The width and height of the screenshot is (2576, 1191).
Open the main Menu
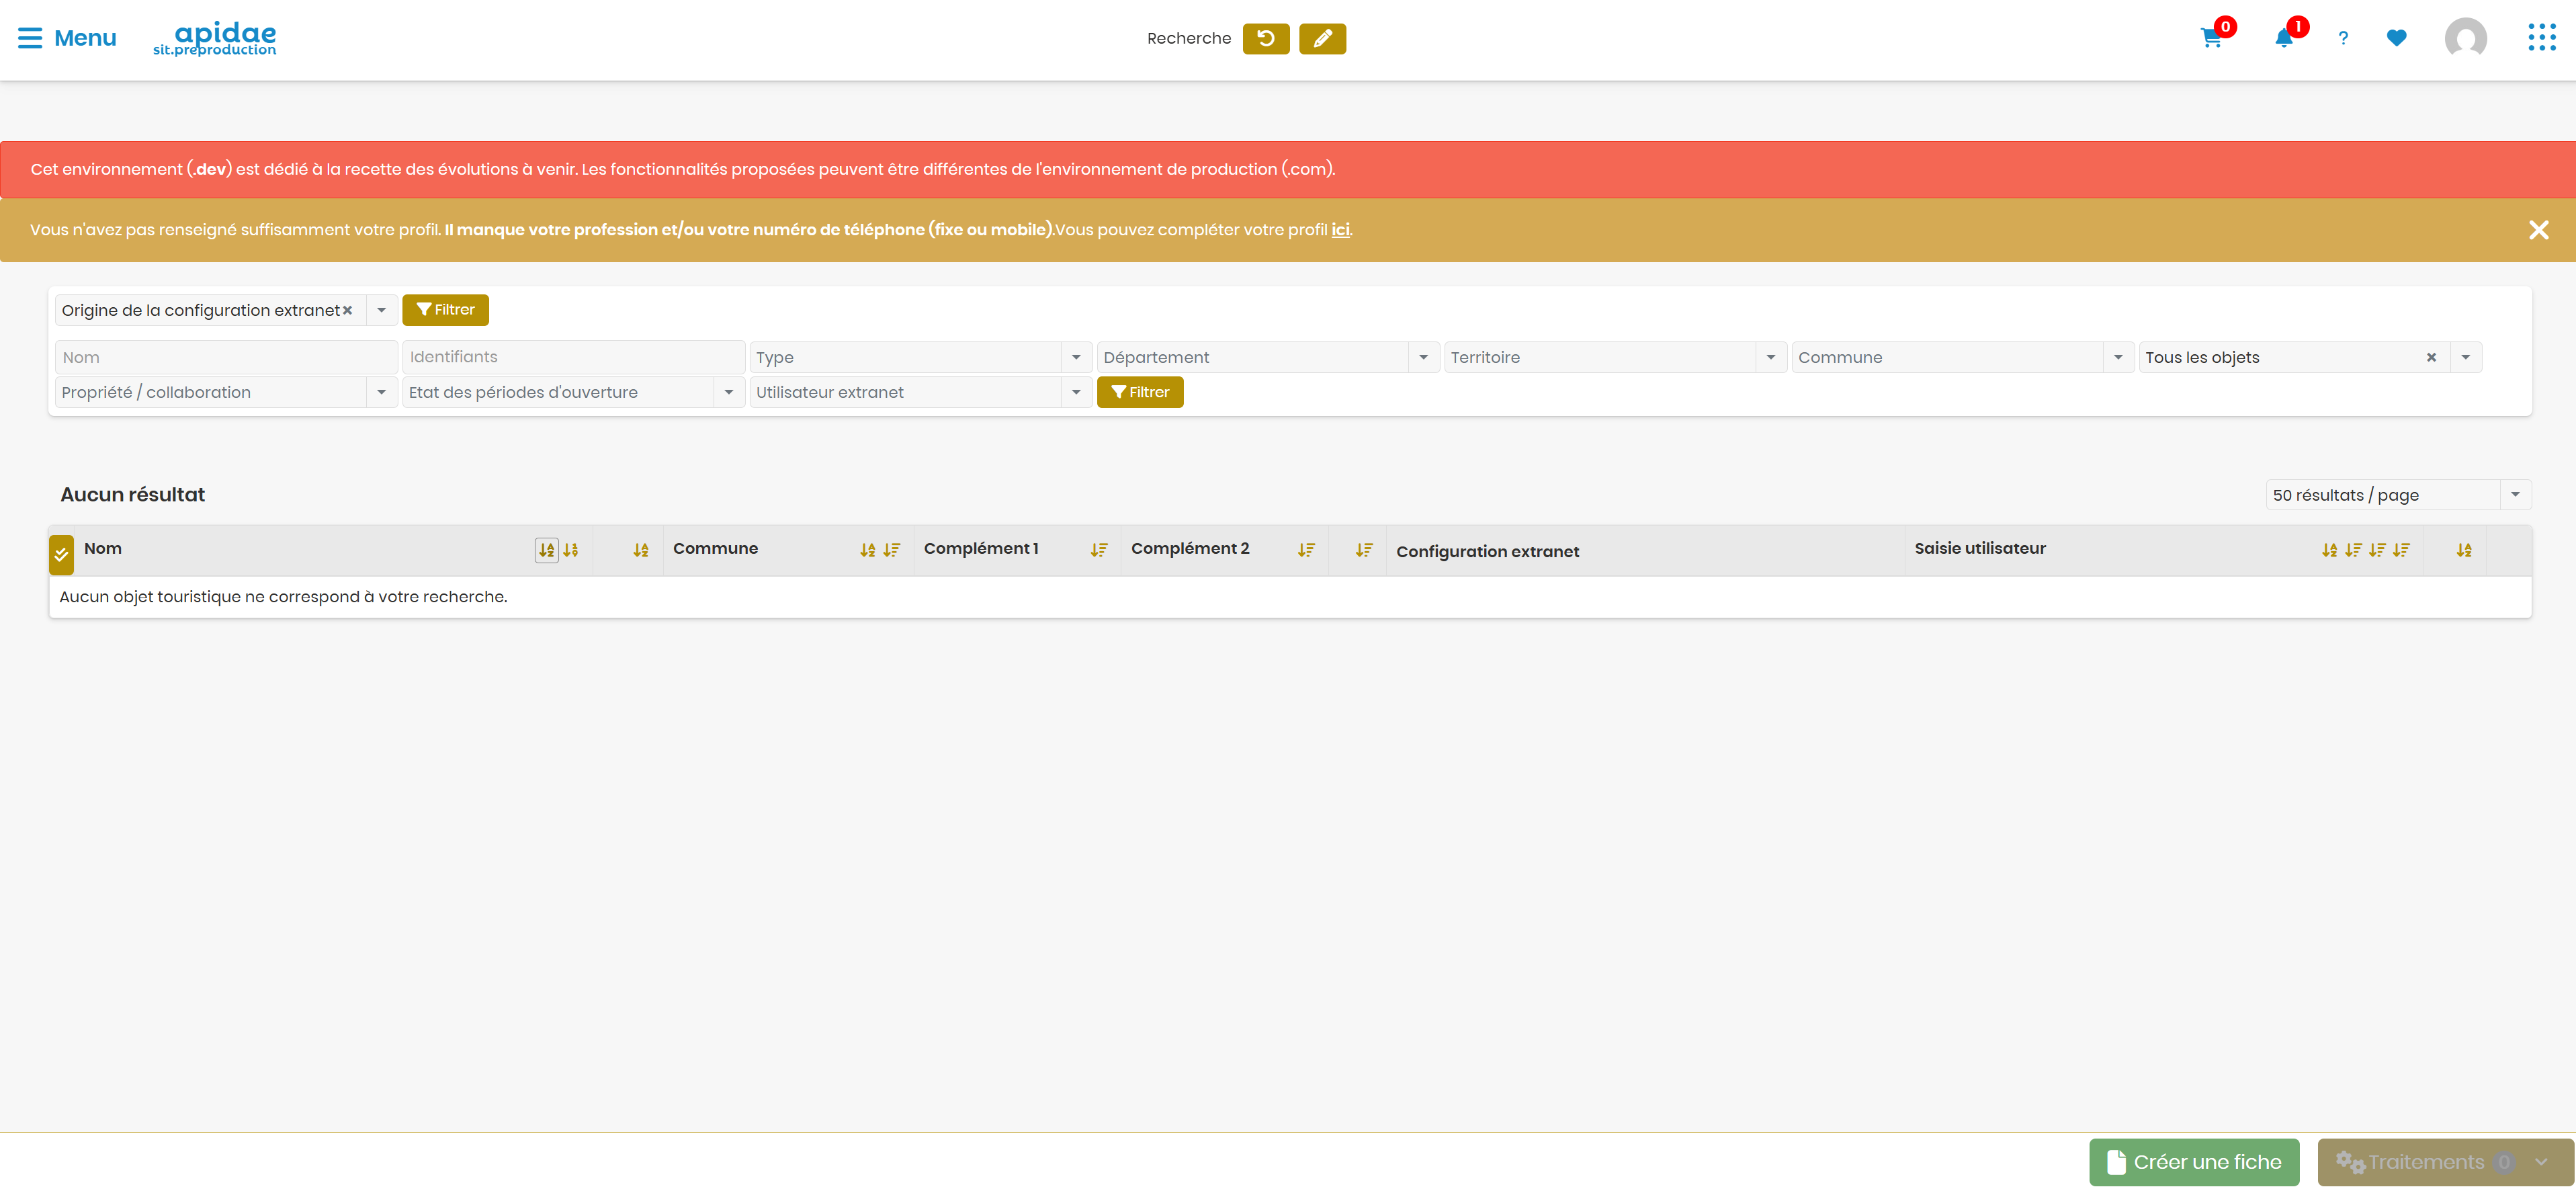point(67,38)
